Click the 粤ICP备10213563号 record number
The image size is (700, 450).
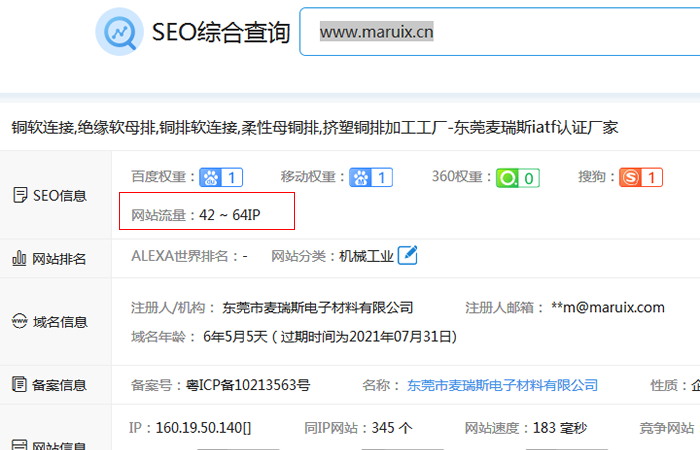(248, 385)
